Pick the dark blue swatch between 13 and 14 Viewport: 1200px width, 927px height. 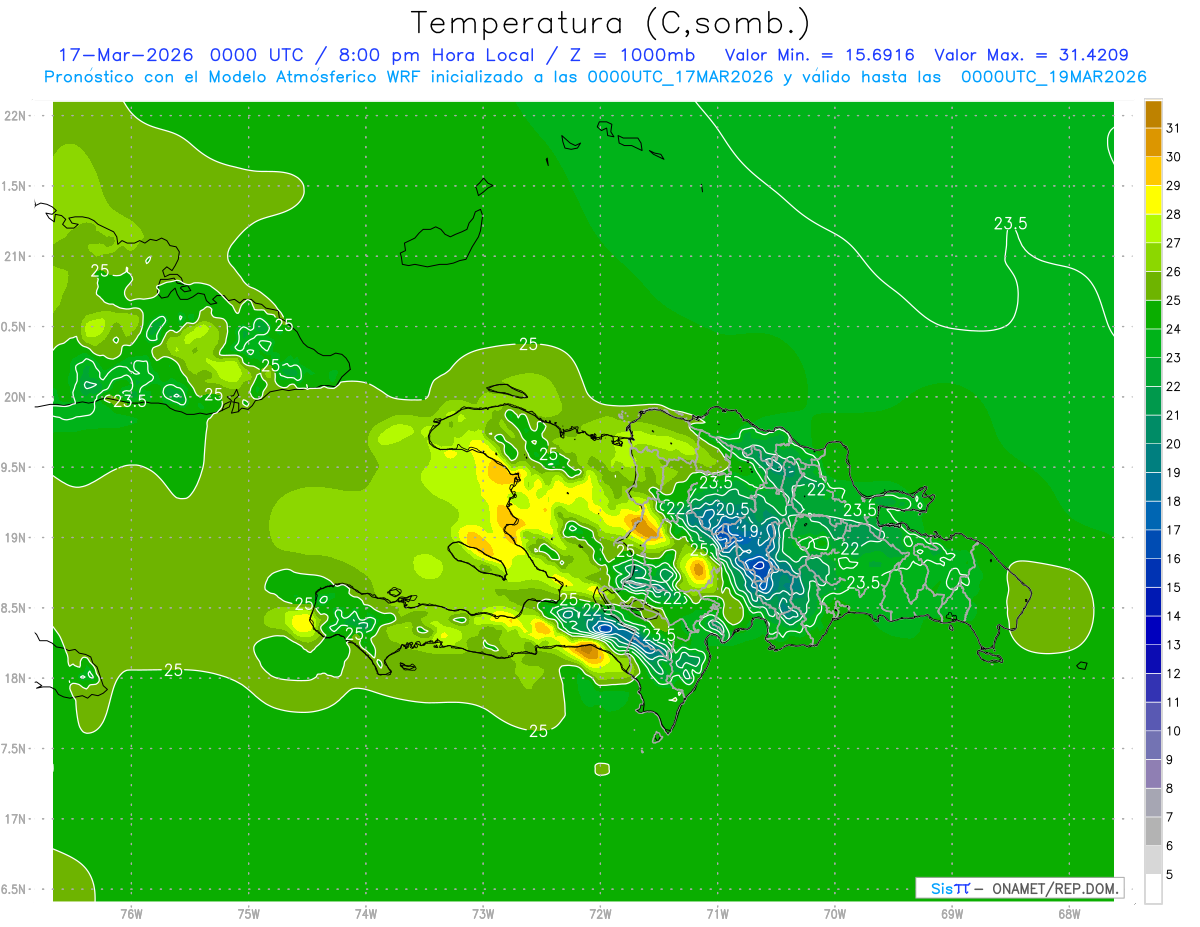click(x=1153, y=630)
